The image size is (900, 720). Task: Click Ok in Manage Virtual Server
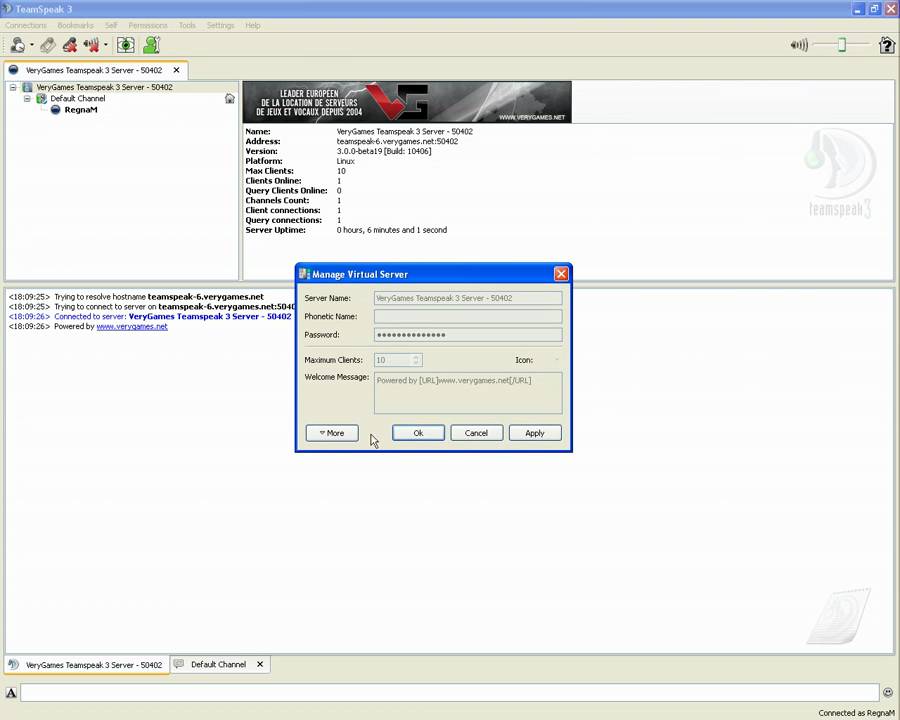[418, 433]
